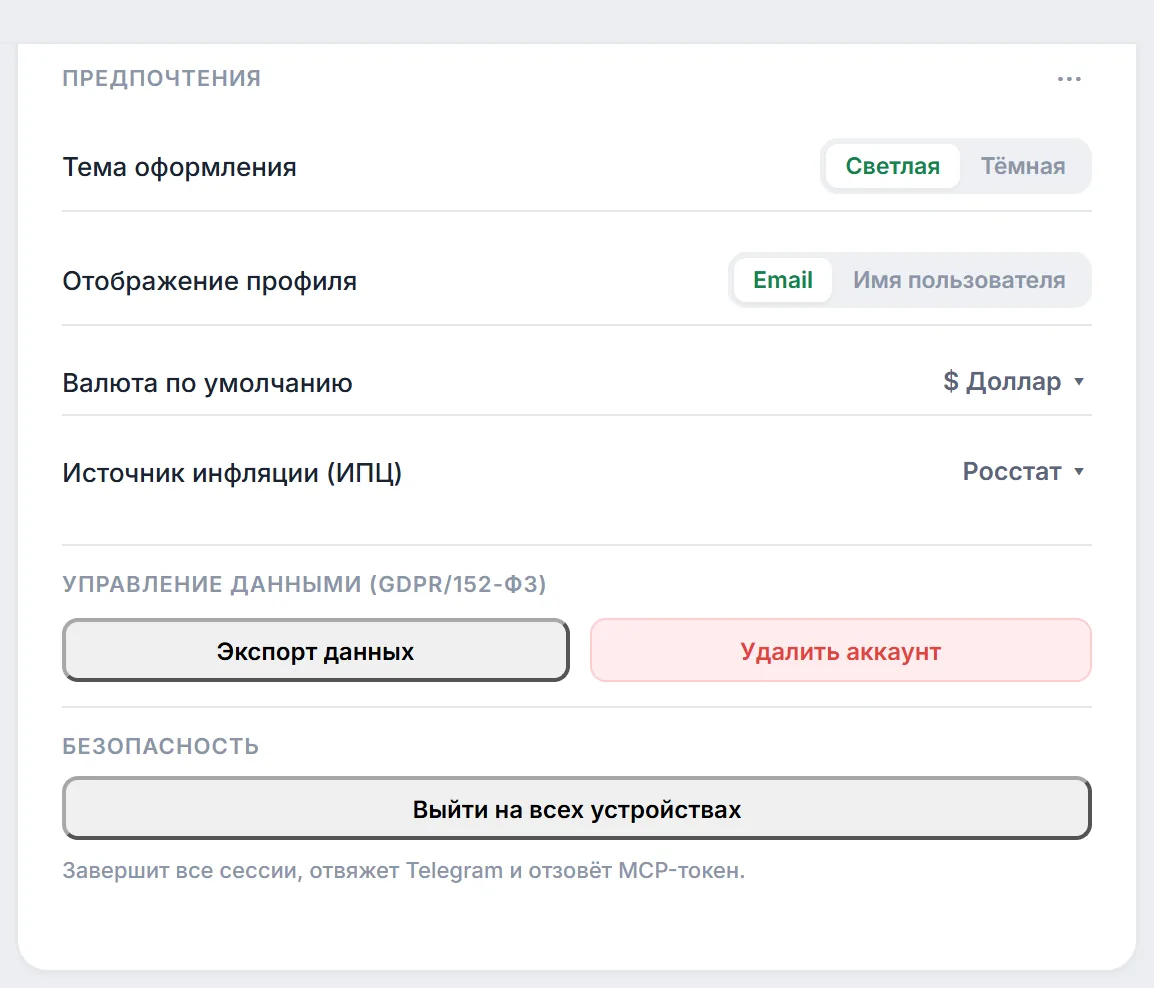The height and width of the screenshot is (988, 1154).
Task: Click the ПРЕДПОЧТЕНИЯ section heading
Action: coord(162,78)
